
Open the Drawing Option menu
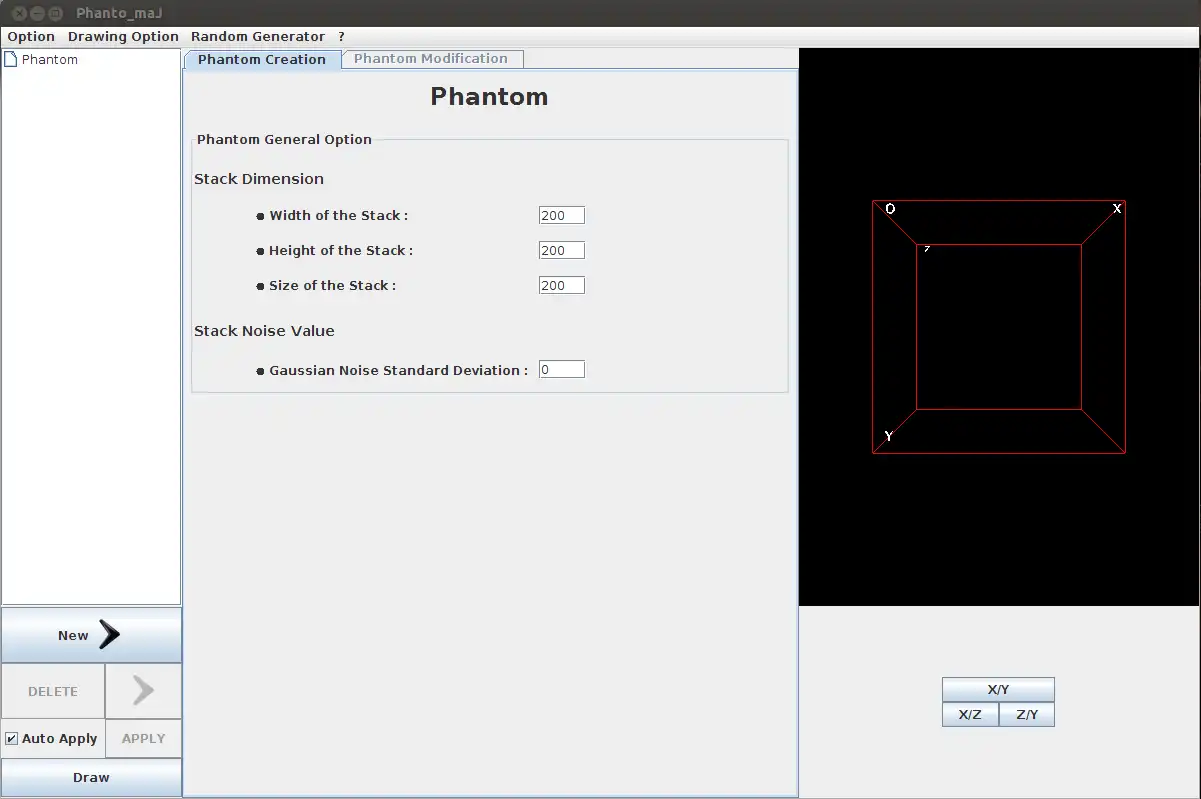[123, 37]
